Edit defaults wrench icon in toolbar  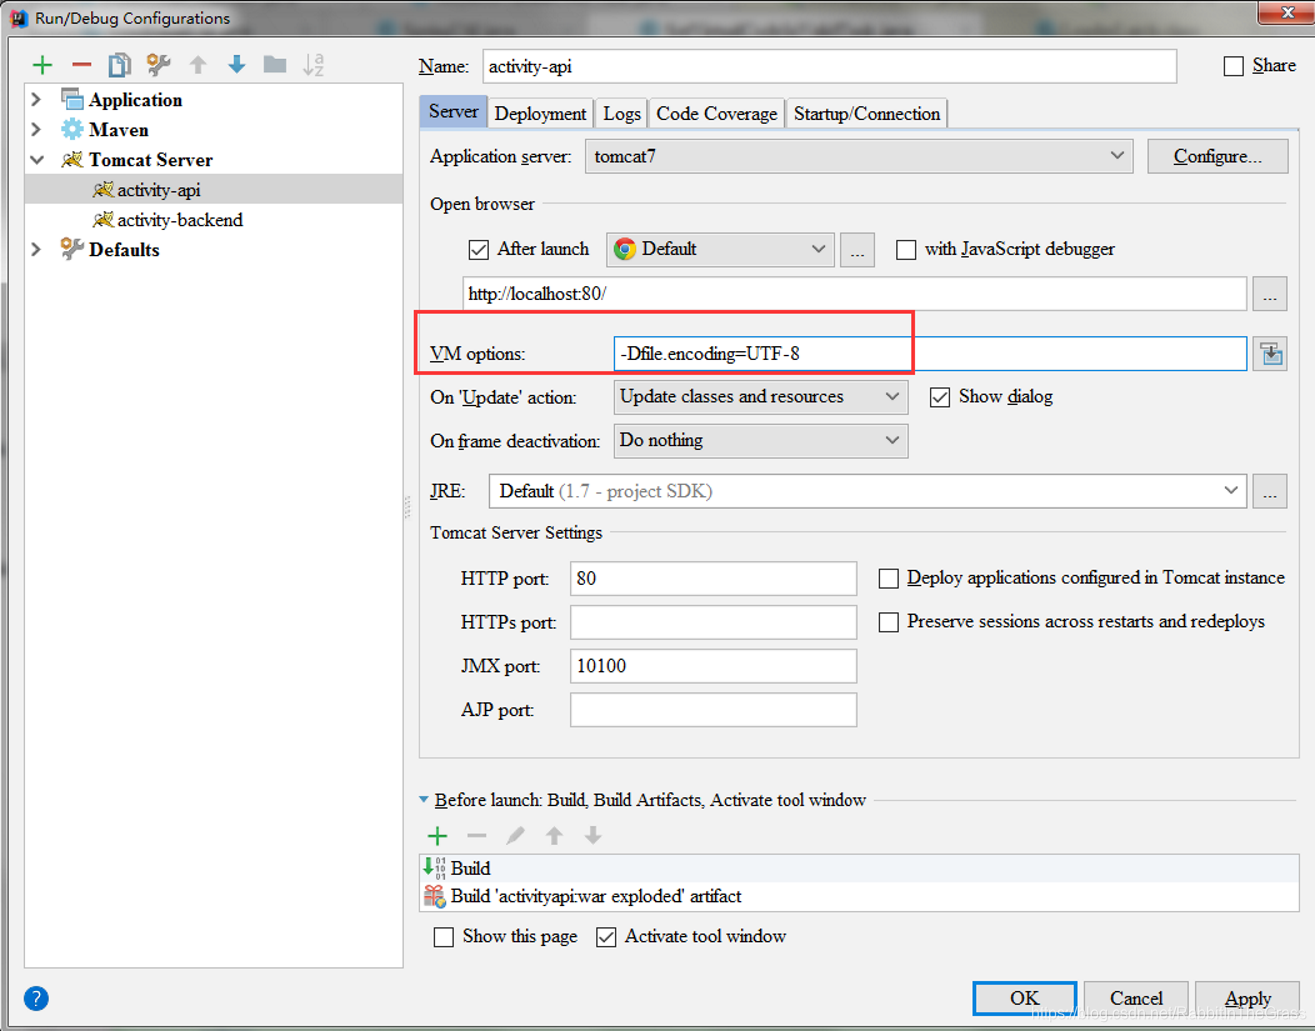pos(158,65)
